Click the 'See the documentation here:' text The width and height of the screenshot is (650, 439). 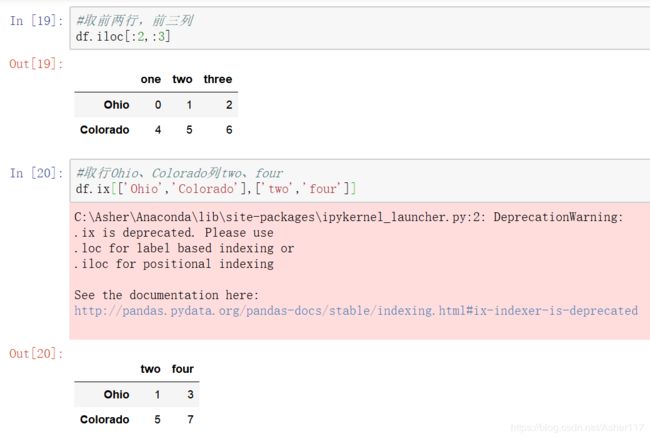[167, 295]
